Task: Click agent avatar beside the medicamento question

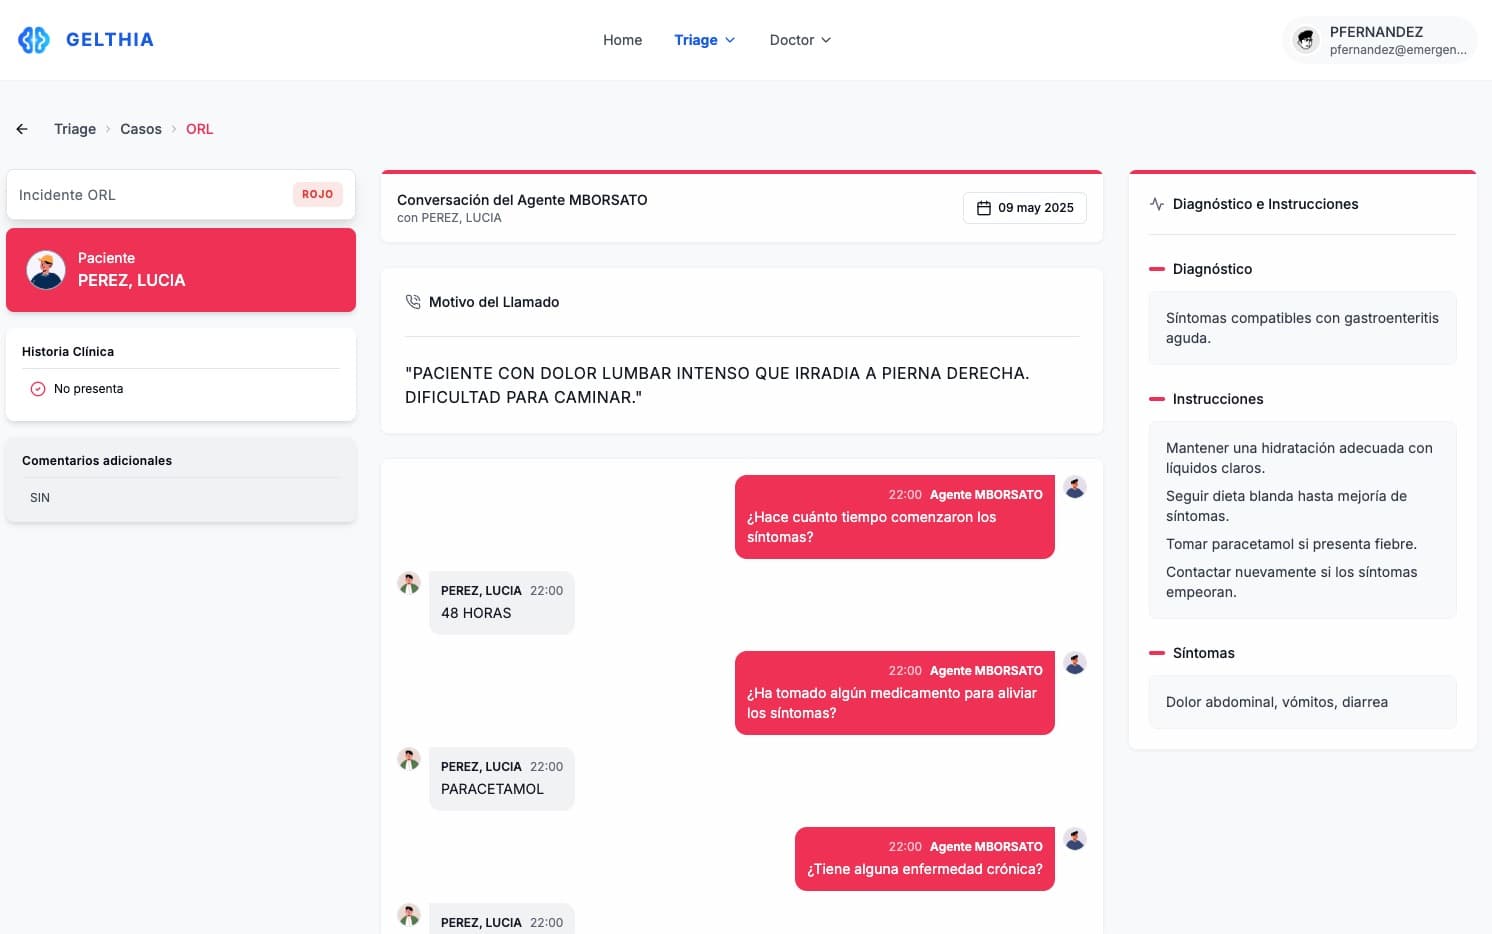Action: 1075,663
